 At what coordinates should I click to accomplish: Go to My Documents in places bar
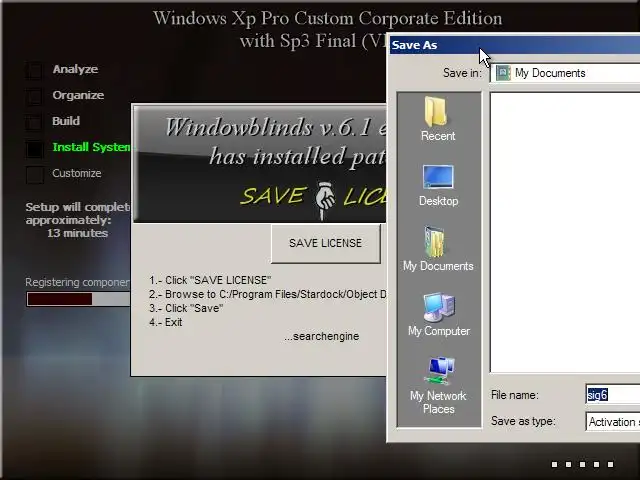click(x=438, y=249)
